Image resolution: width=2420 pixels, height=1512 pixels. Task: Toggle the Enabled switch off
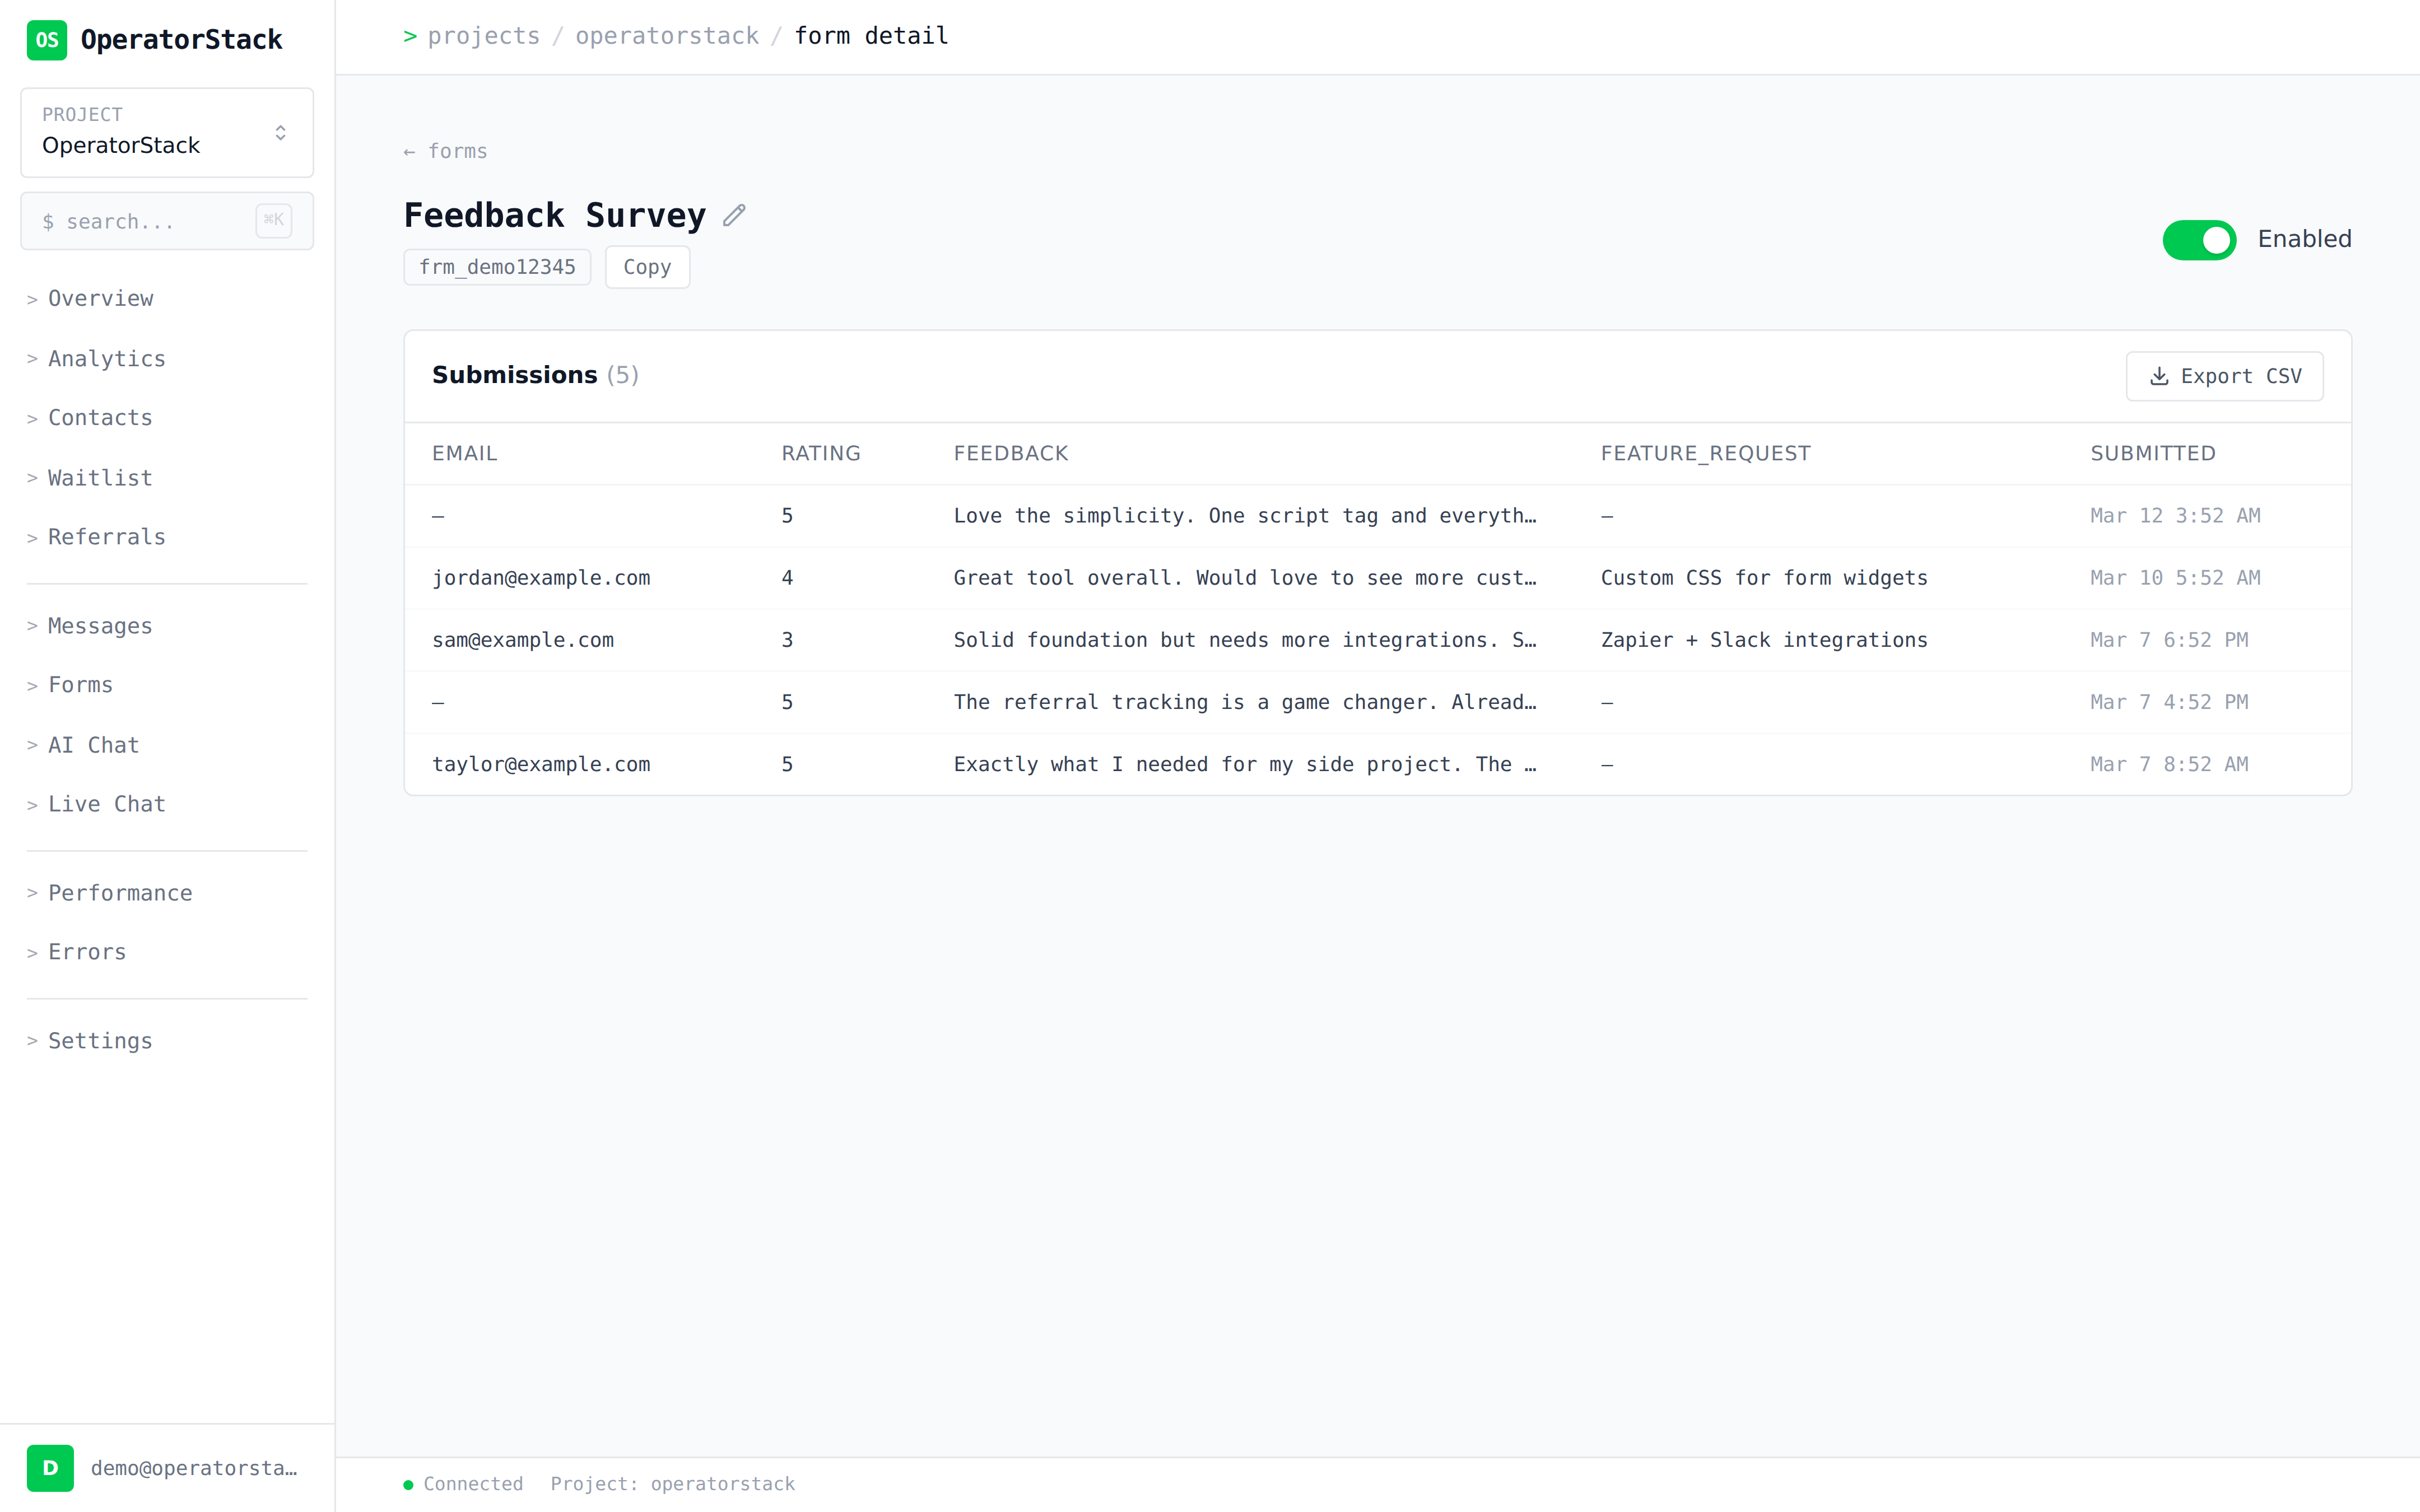(2198, 240)
